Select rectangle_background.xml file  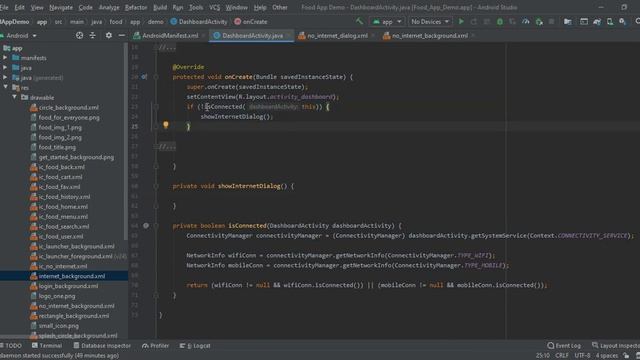point(74,316)
